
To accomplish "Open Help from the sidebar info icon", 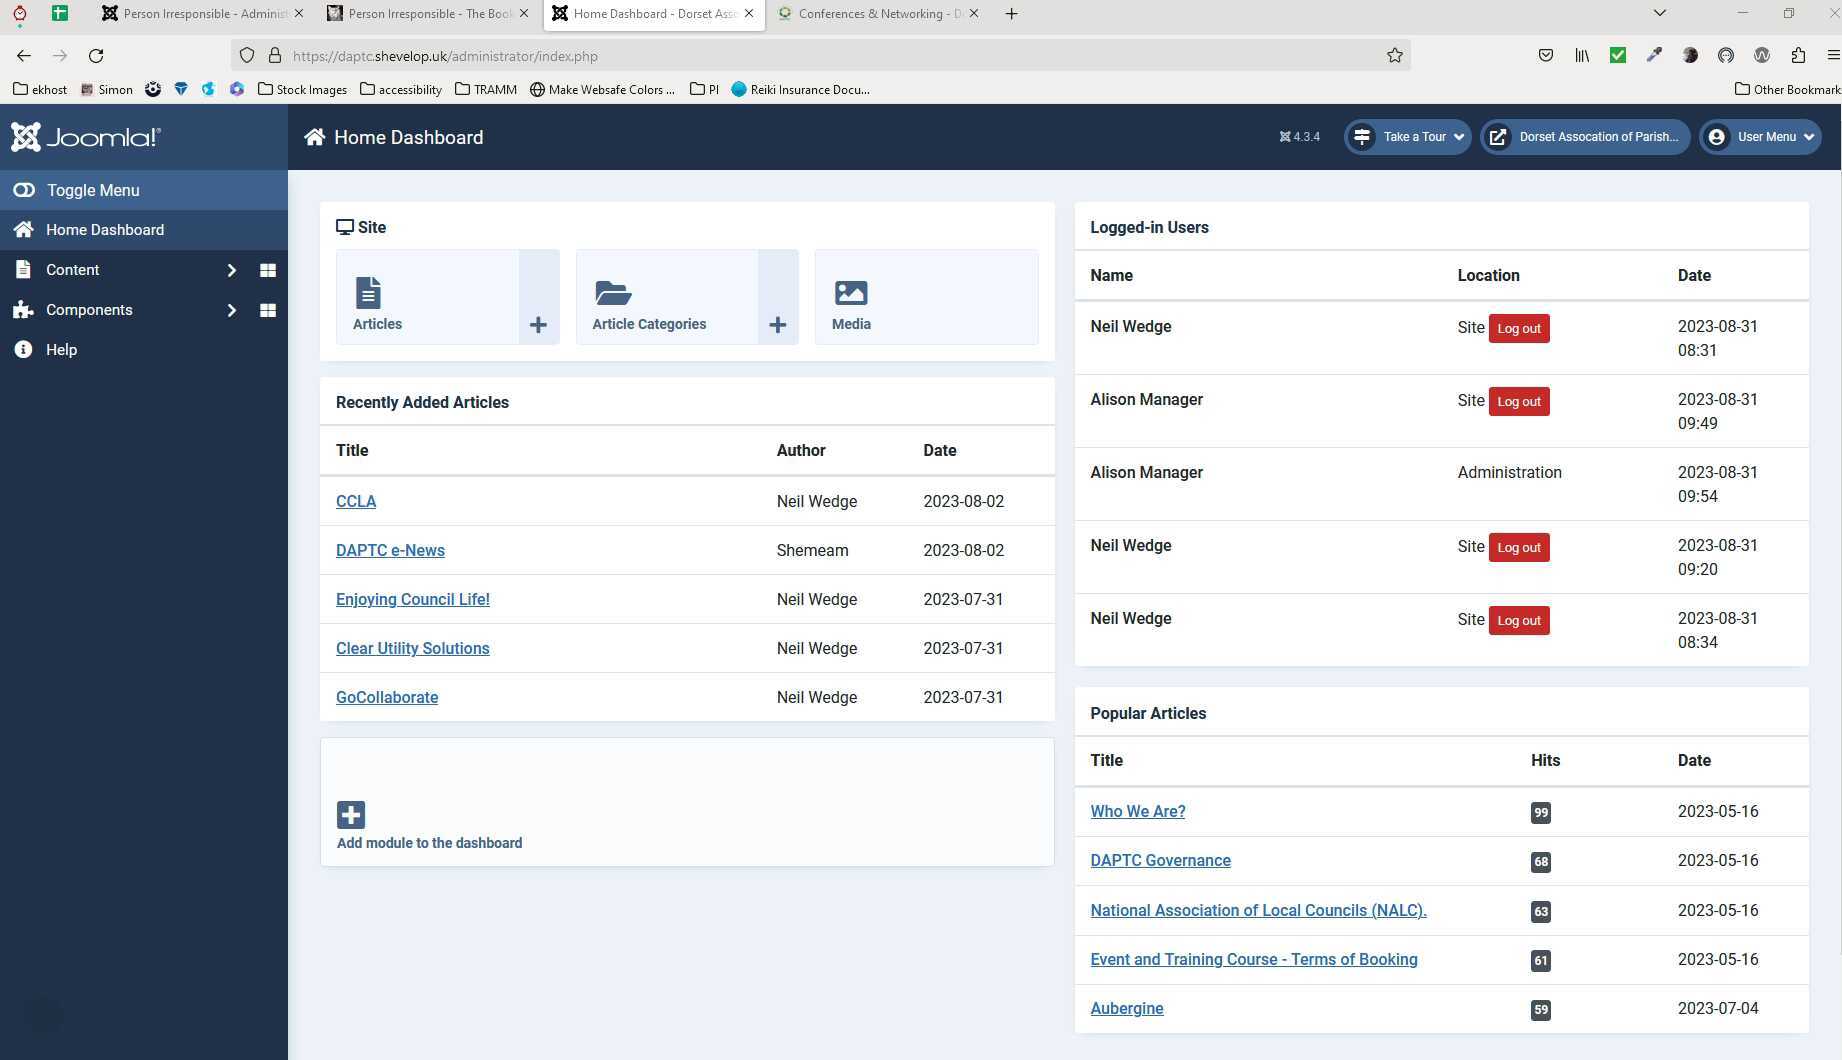I will [22, 349].
